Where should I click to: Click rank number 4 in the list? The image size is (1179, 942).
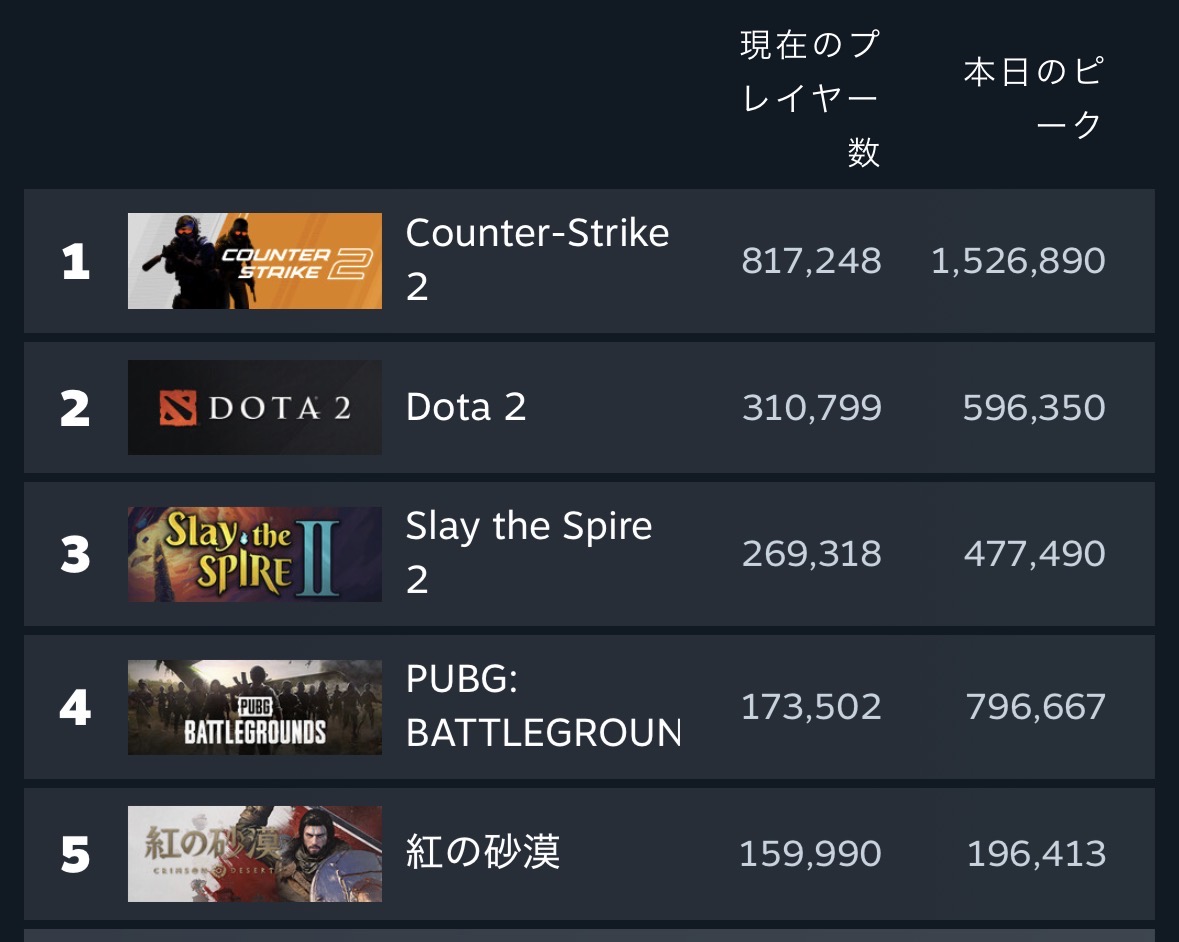(76, 708)
